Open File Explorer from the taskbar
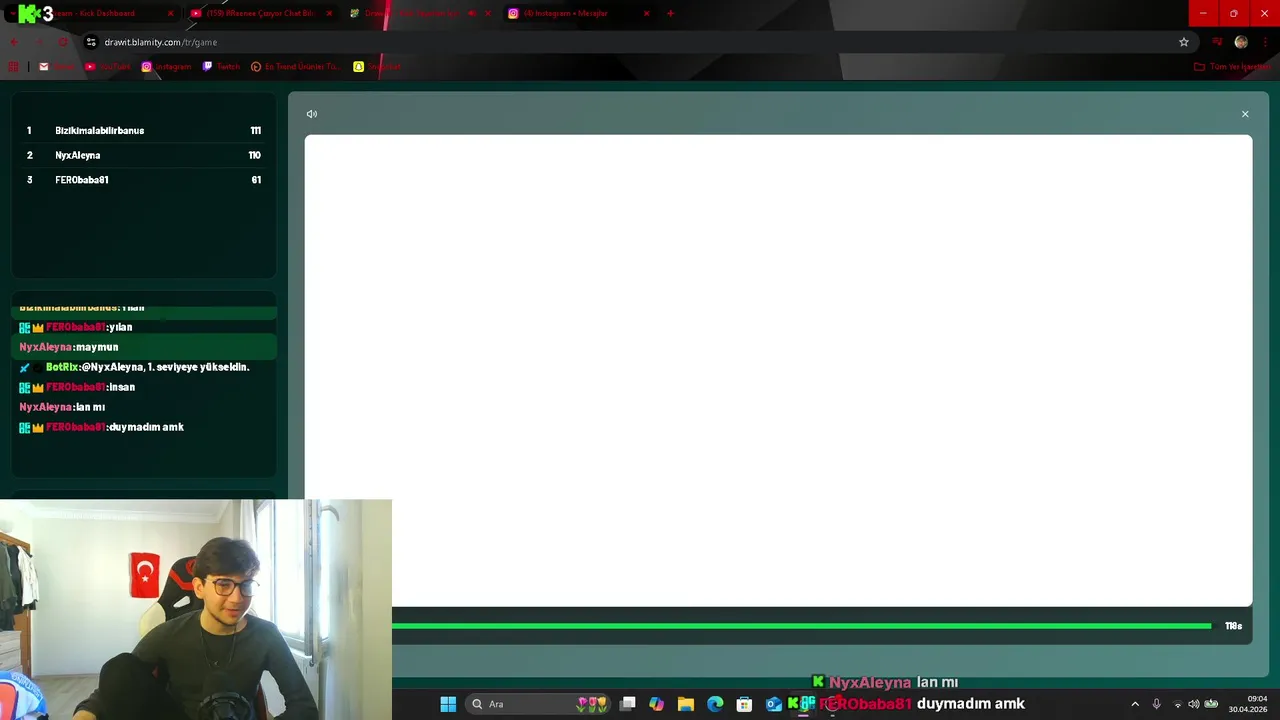This screenshot has width=1280, height=720. tap(685, 704)
